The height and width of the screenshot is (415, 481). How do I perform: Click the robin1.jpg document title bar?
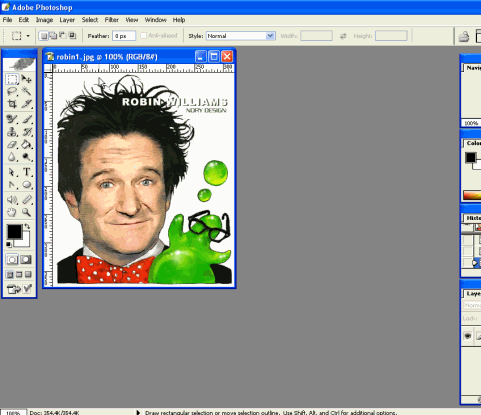120,57
